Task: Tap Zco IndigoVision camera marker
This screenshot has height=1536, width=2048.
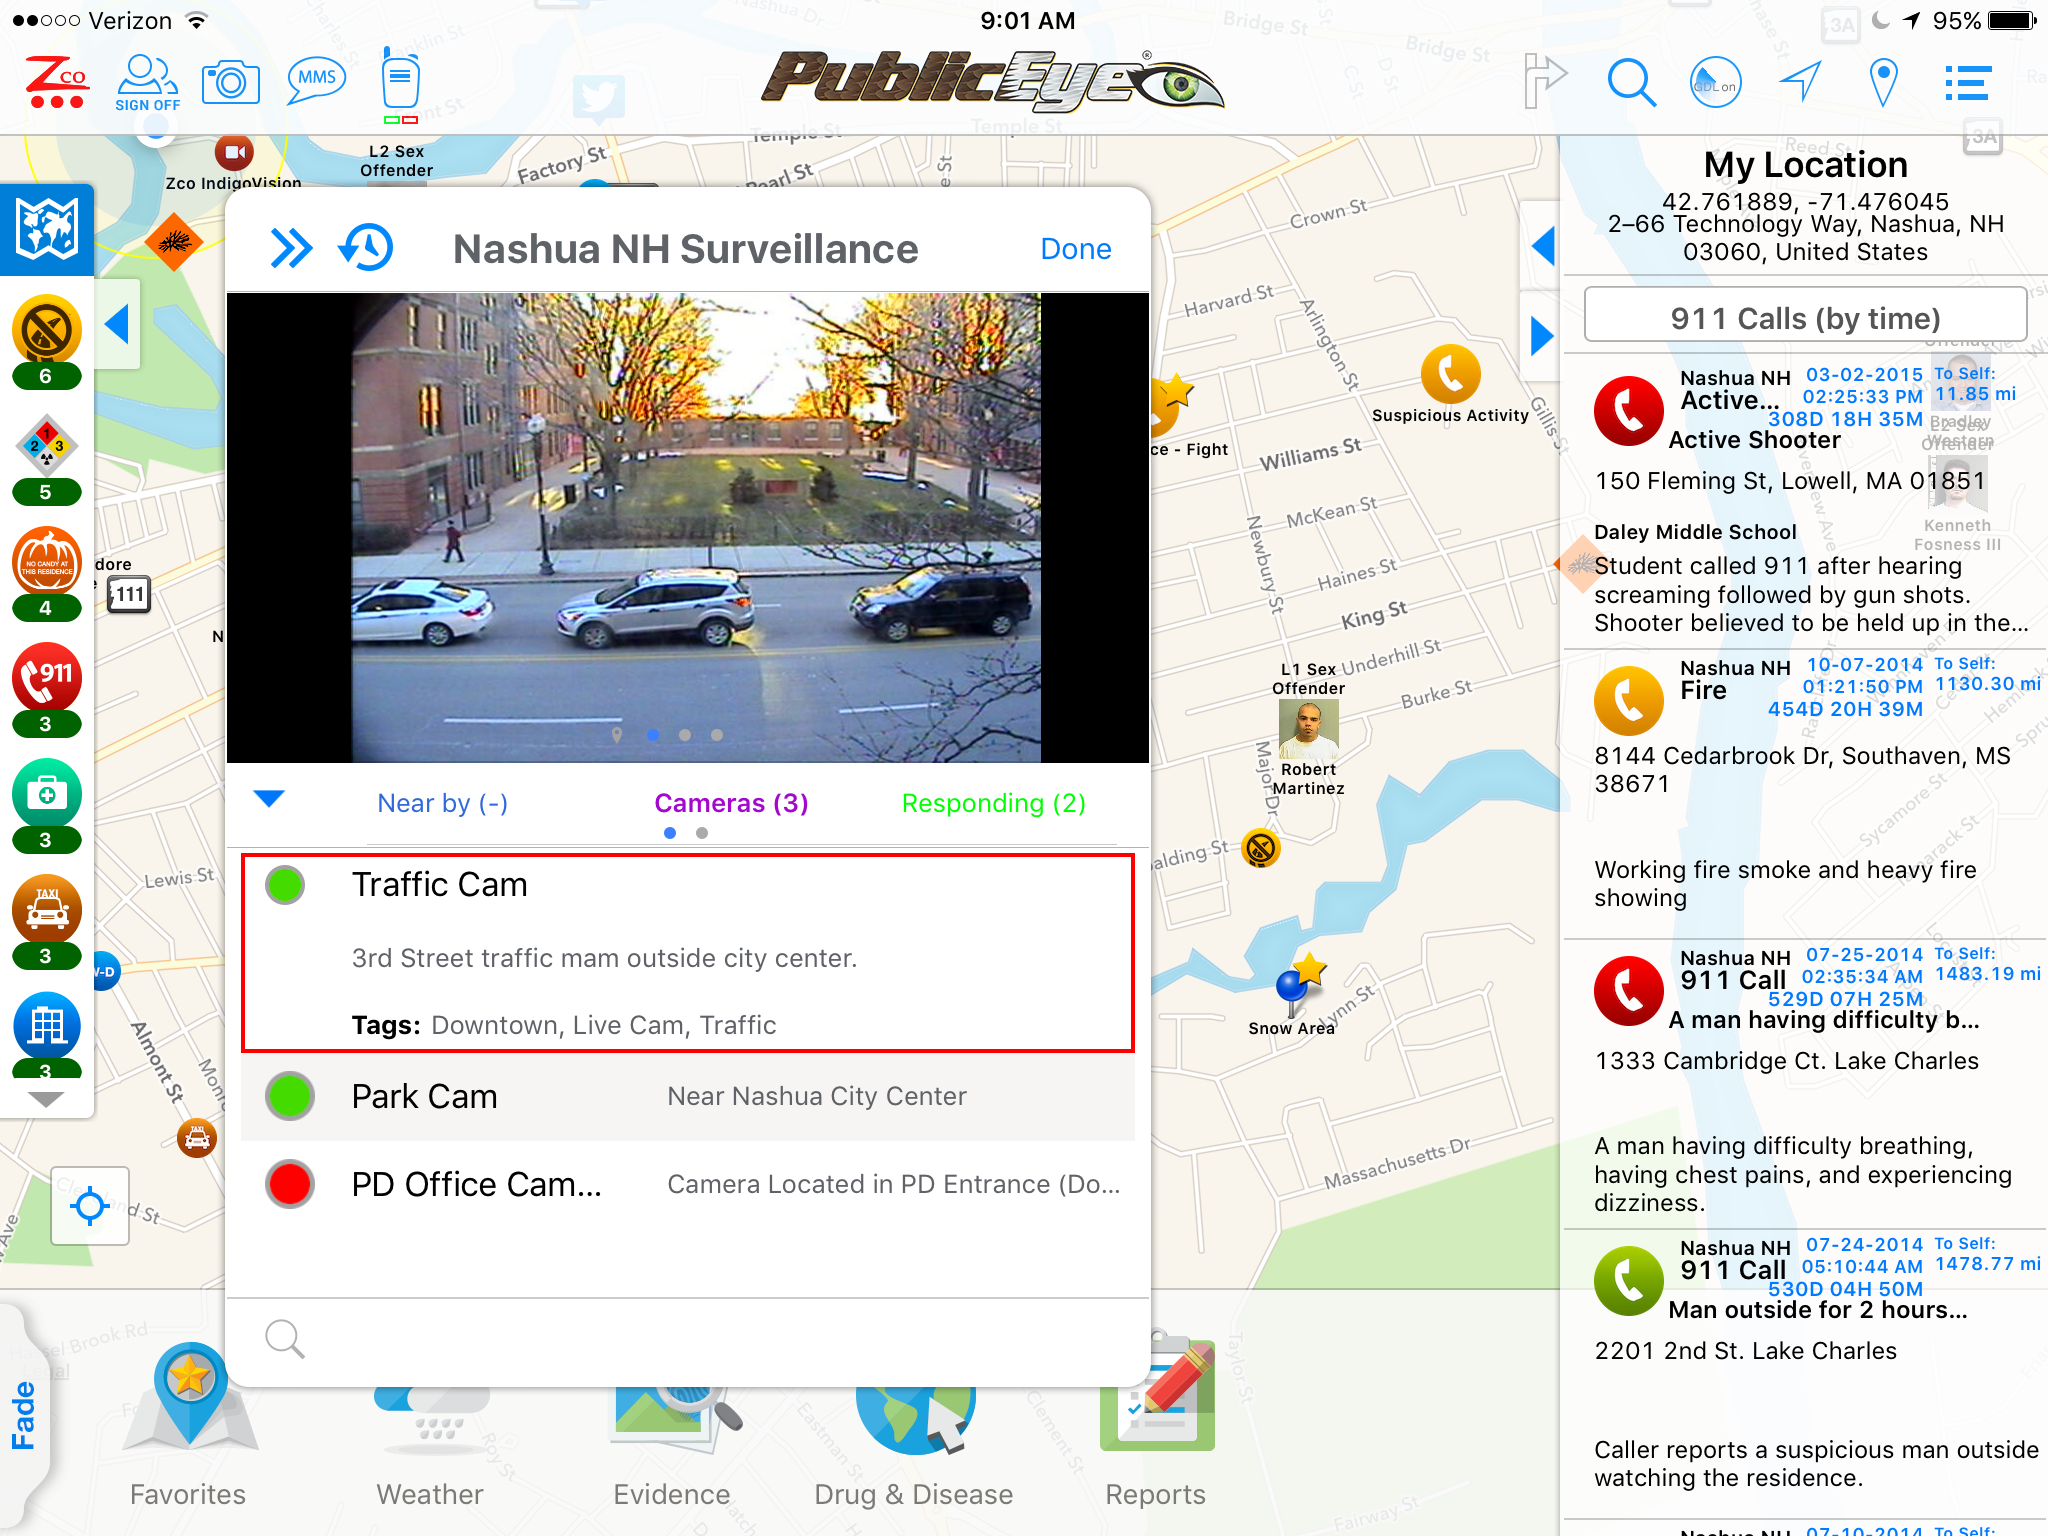Action: pyautogui.click(x=234, y=153)
